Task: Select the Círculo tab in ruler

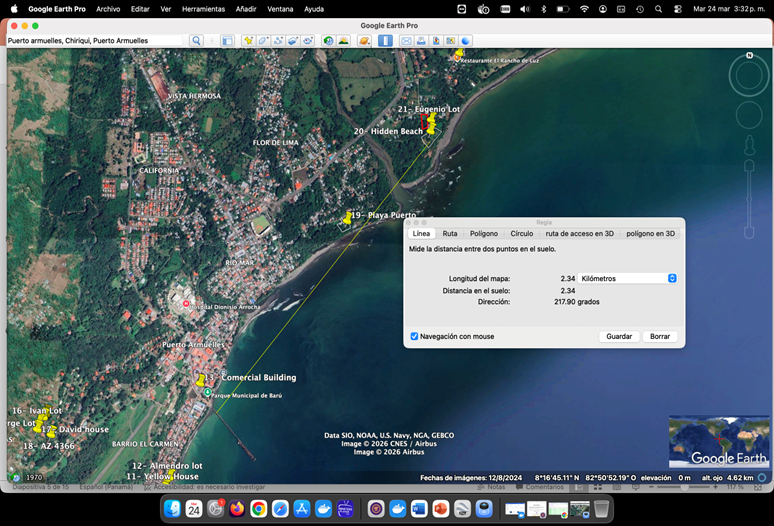Action: pos(522,233)
